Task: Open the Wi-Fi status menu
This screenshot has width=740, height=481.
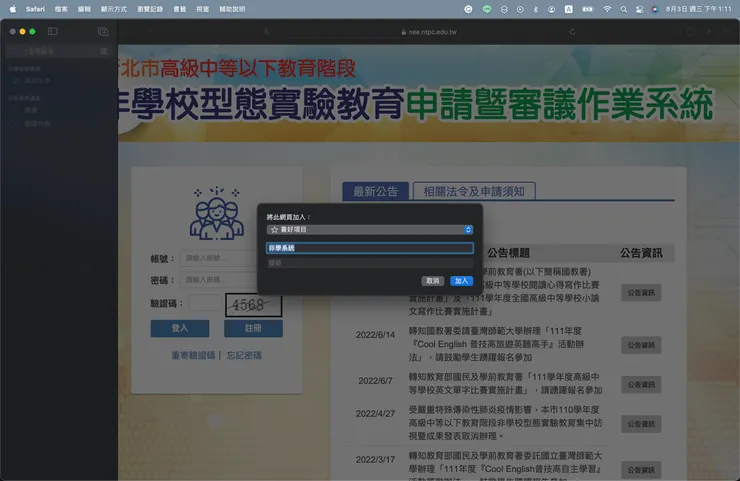Action: (x=607, y=9)
